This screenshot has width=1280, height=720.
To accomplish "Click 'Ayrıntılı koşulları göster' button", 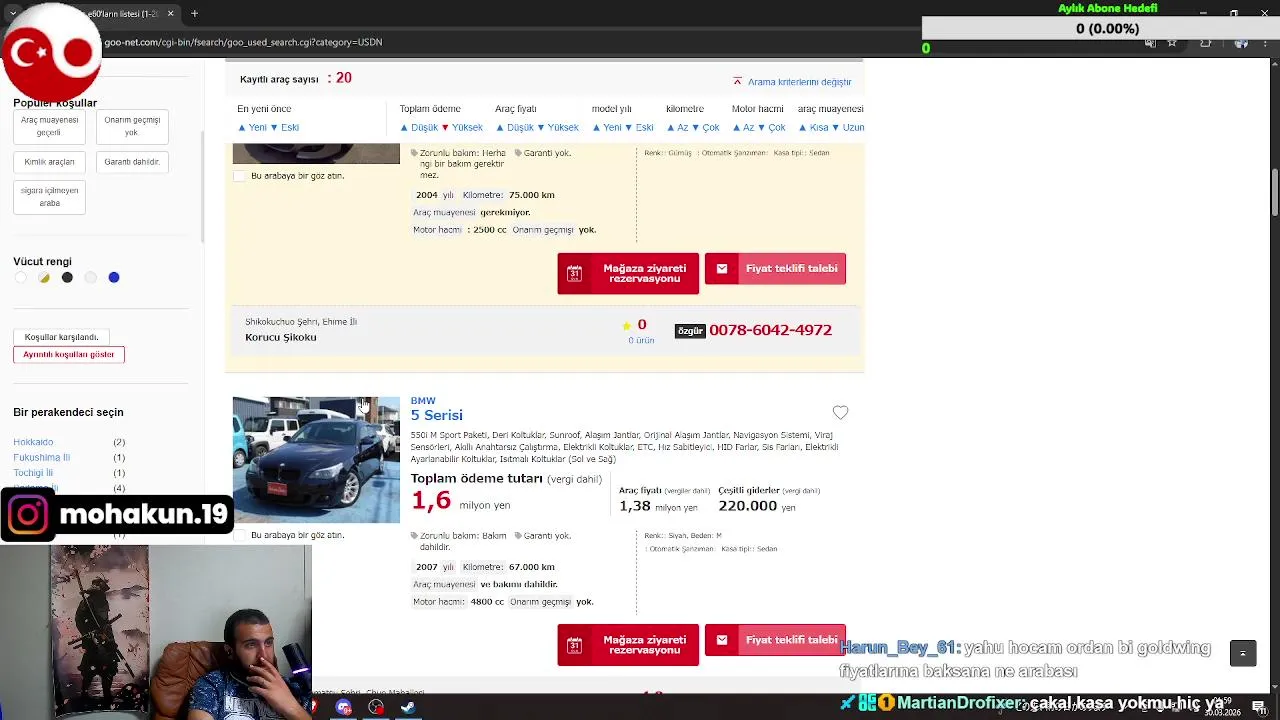I will coord(69,355).
